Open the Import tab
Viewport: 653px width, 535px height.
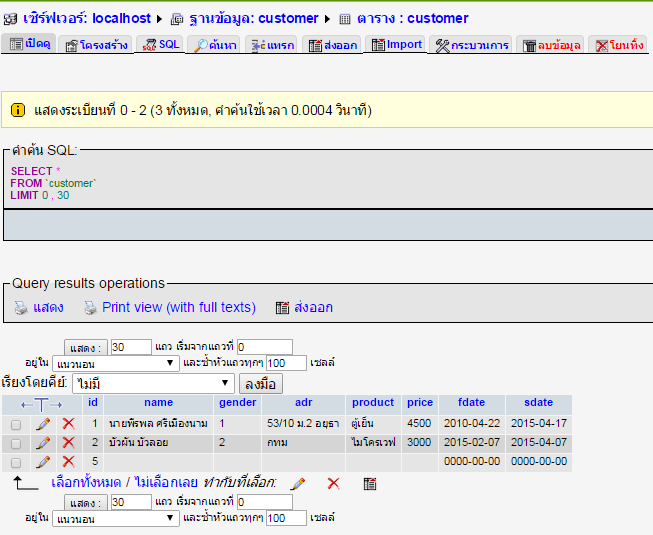tap(396, 45)
